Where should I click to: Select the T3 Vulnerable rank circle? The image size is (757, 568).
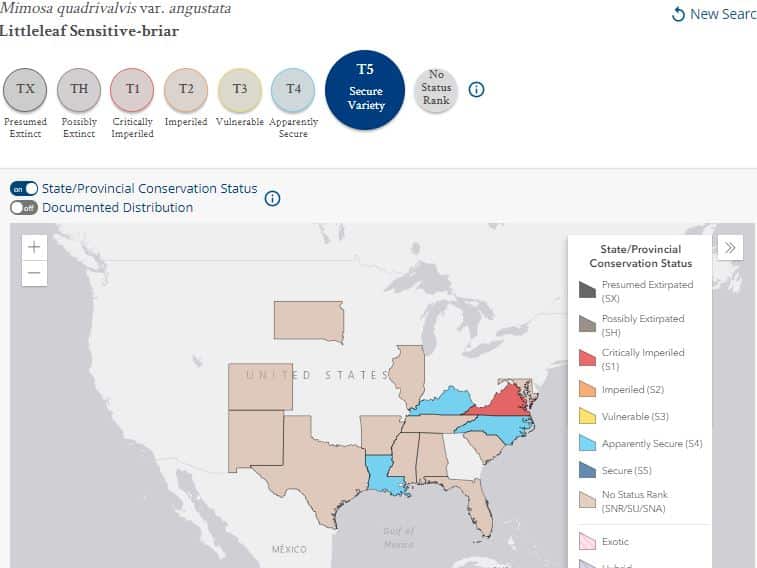[239, 90]
